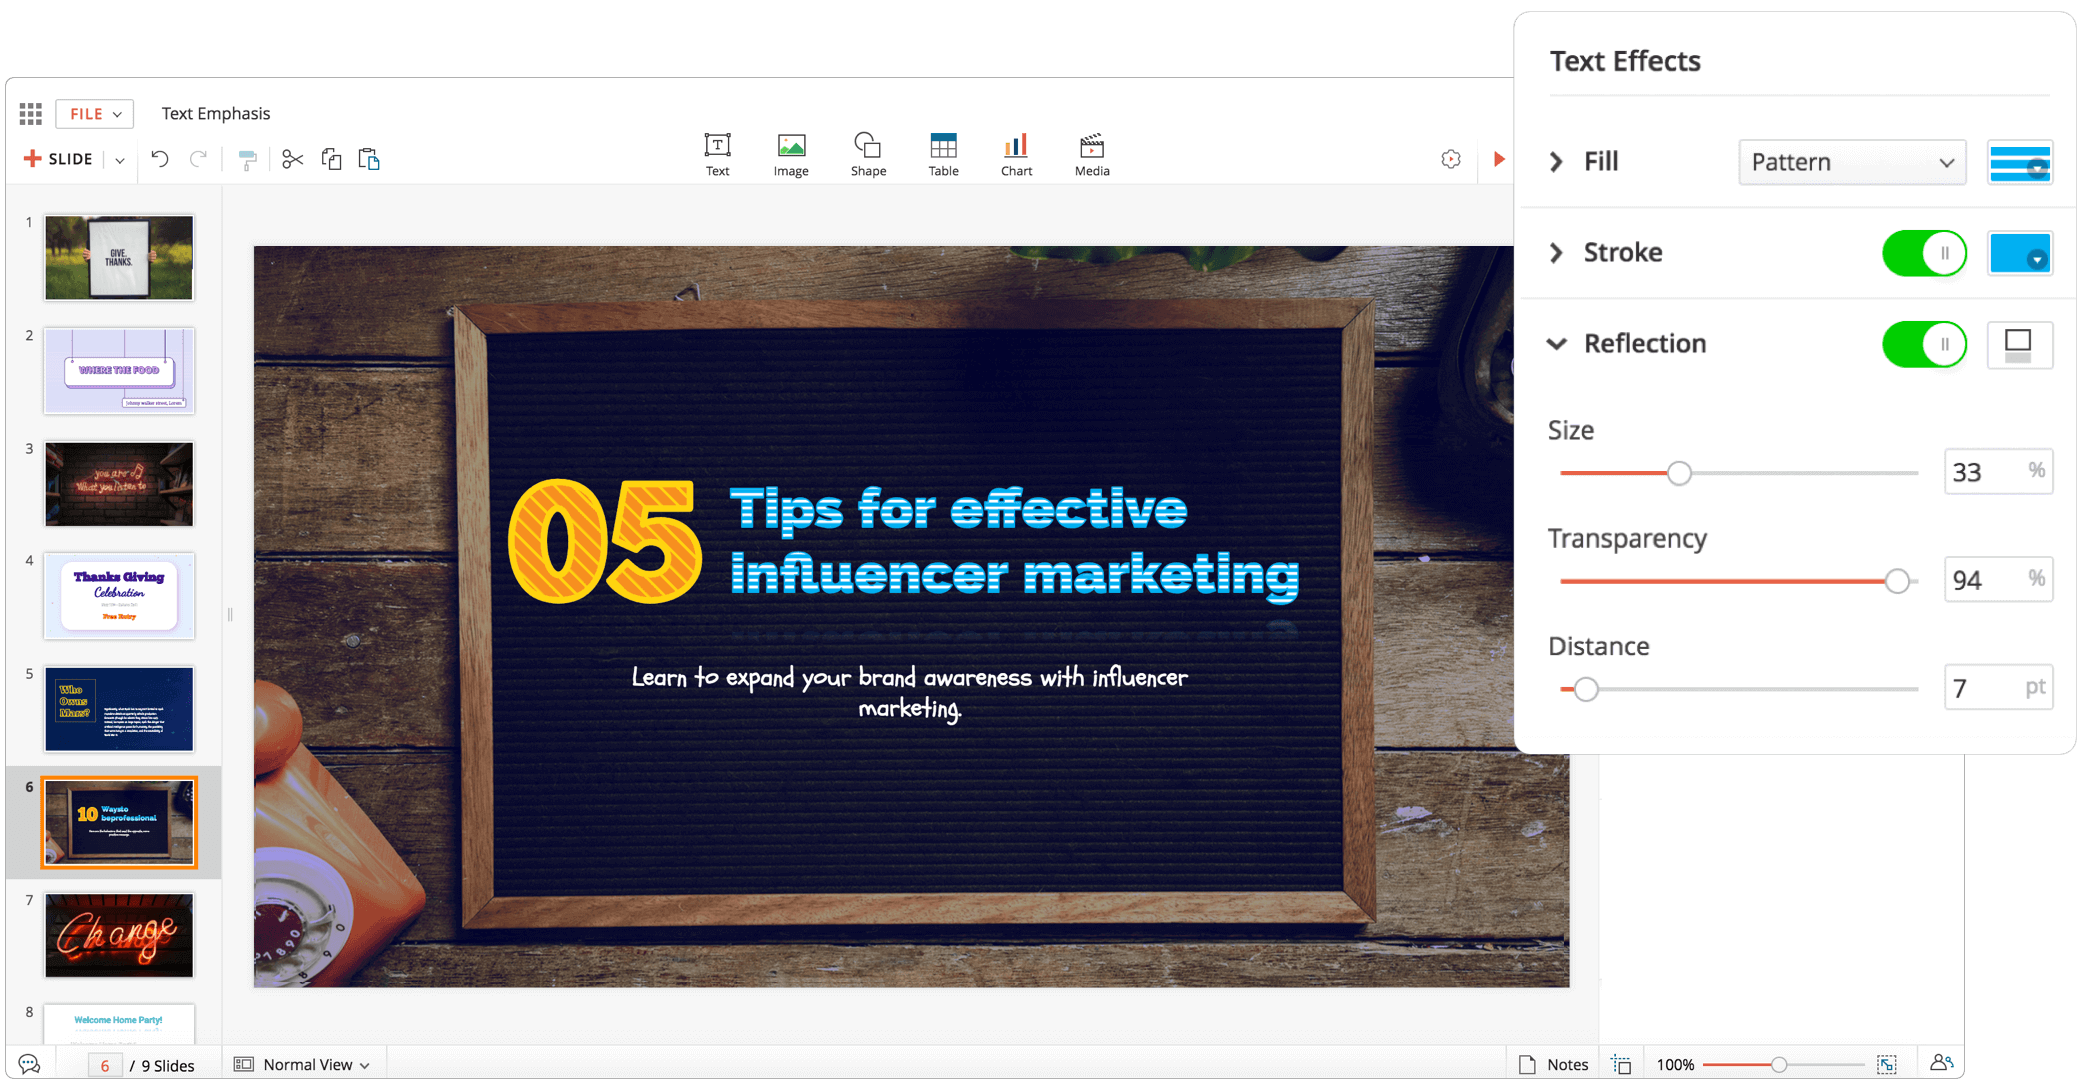The width and height of the screenshot is (2090, 1086).
Task: Click the Stroke blue color swatch
Action: click(x=2019, y=253)
